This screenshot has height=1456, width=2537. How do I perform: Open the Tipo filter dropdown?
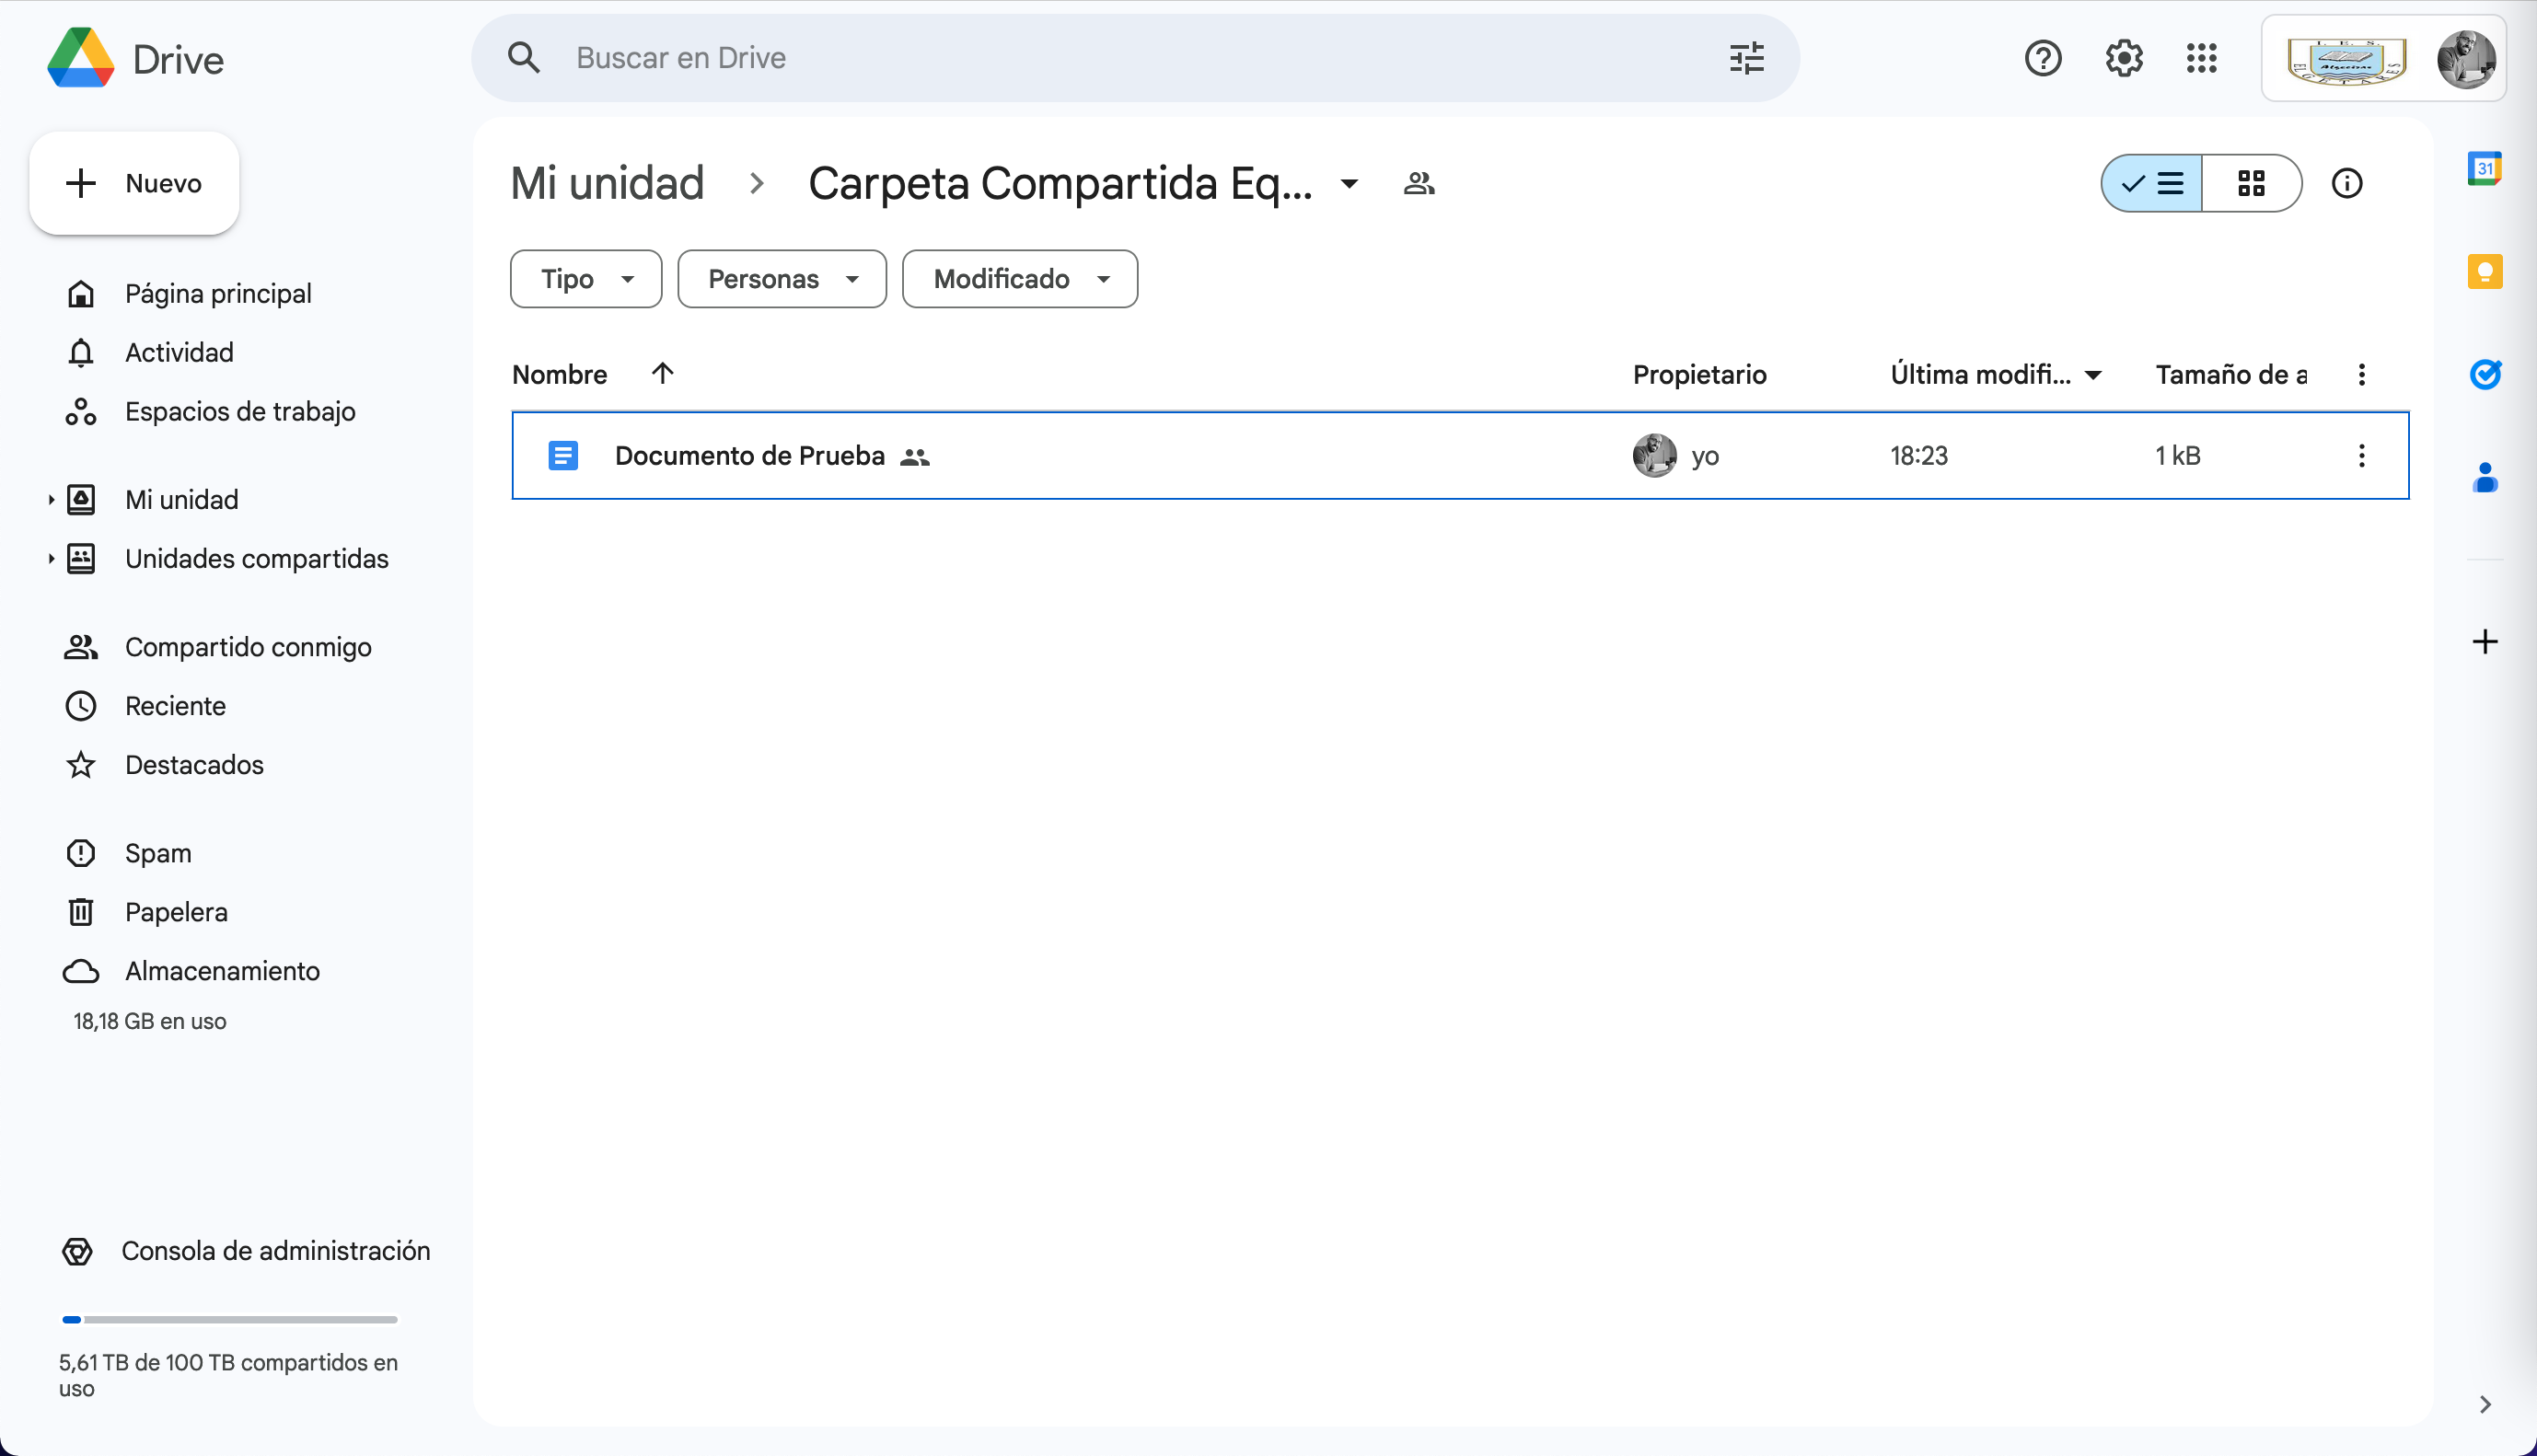coord(586,279)
